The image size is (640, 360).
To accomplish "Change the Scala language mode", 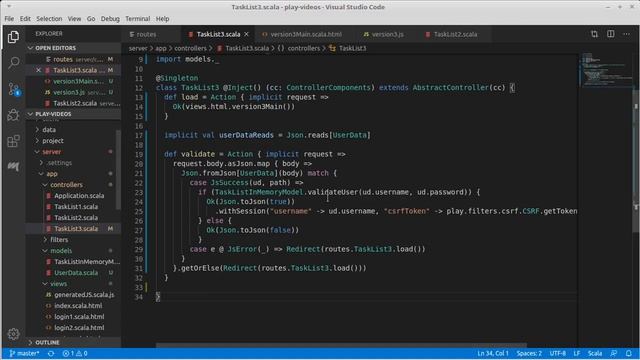I will 595,353.
